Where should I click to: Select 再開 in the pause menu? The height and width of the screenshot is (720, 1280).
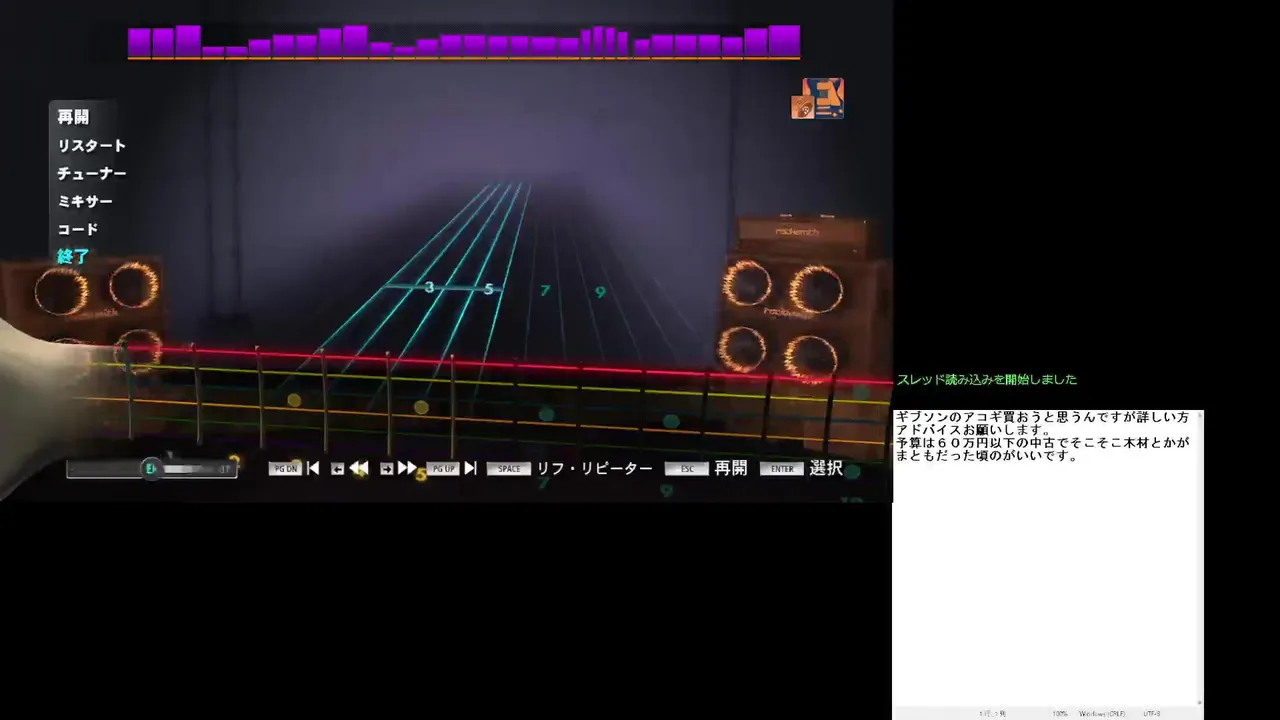[73, 117]
